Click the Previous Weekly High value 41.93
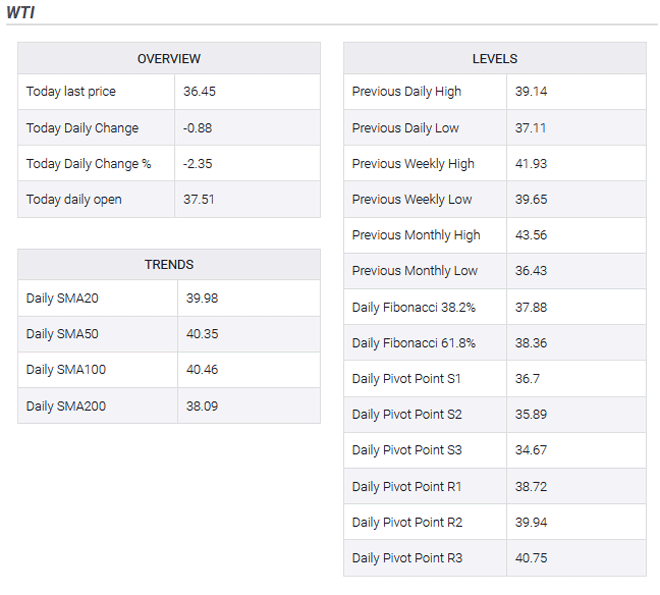The height and width of the screenshot is (595, 660). 531,164
